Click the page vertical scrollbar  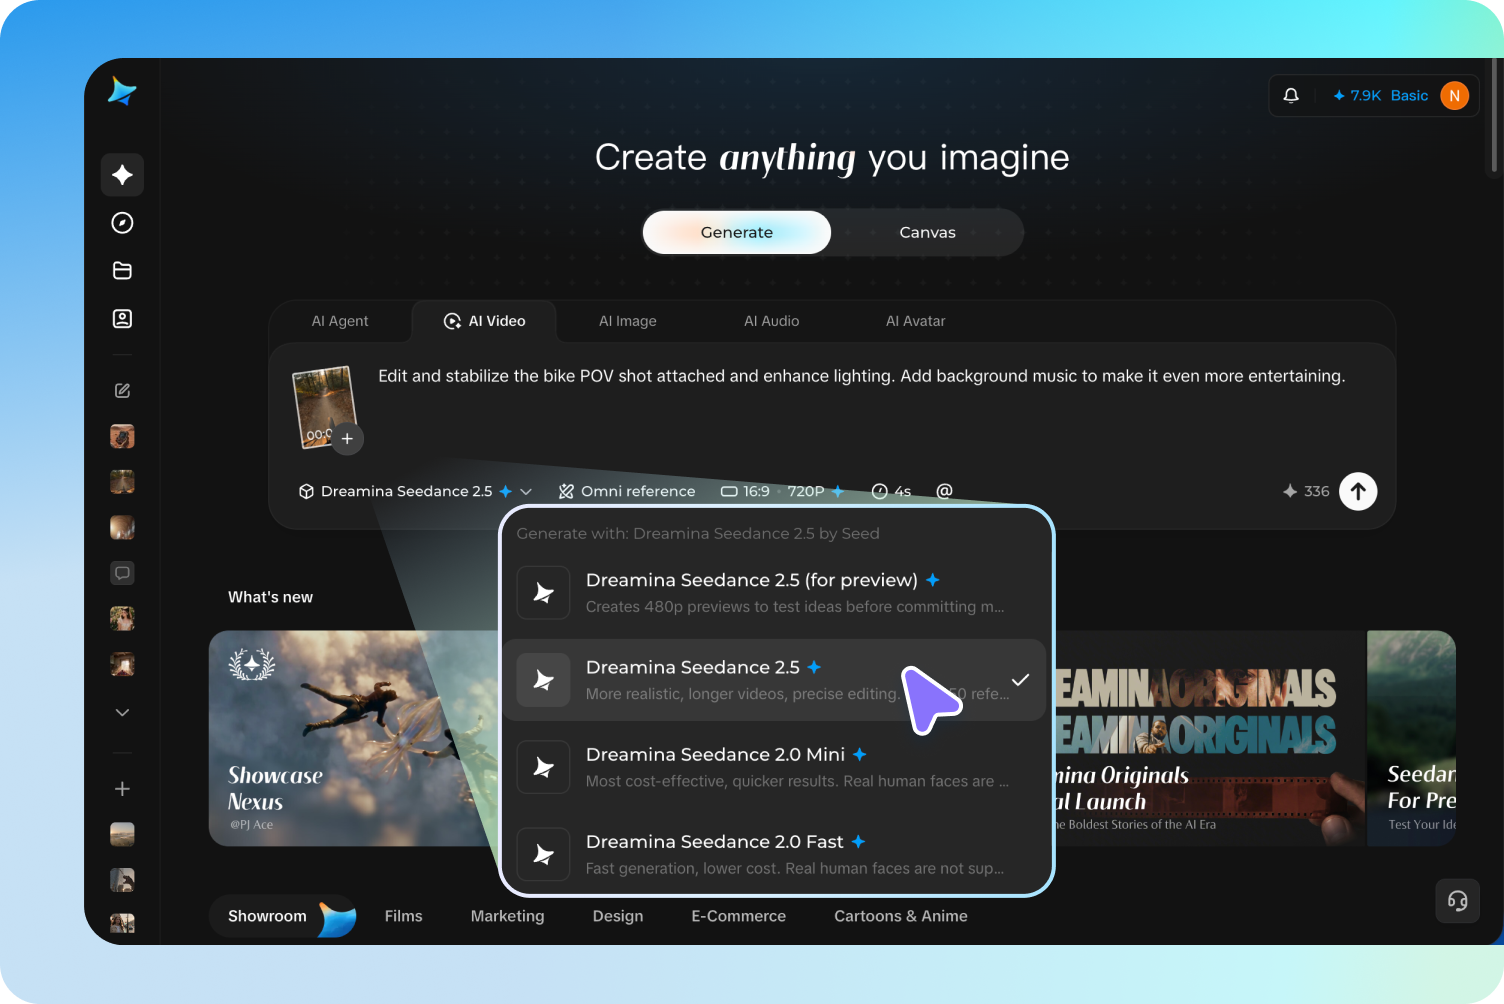1494,116
